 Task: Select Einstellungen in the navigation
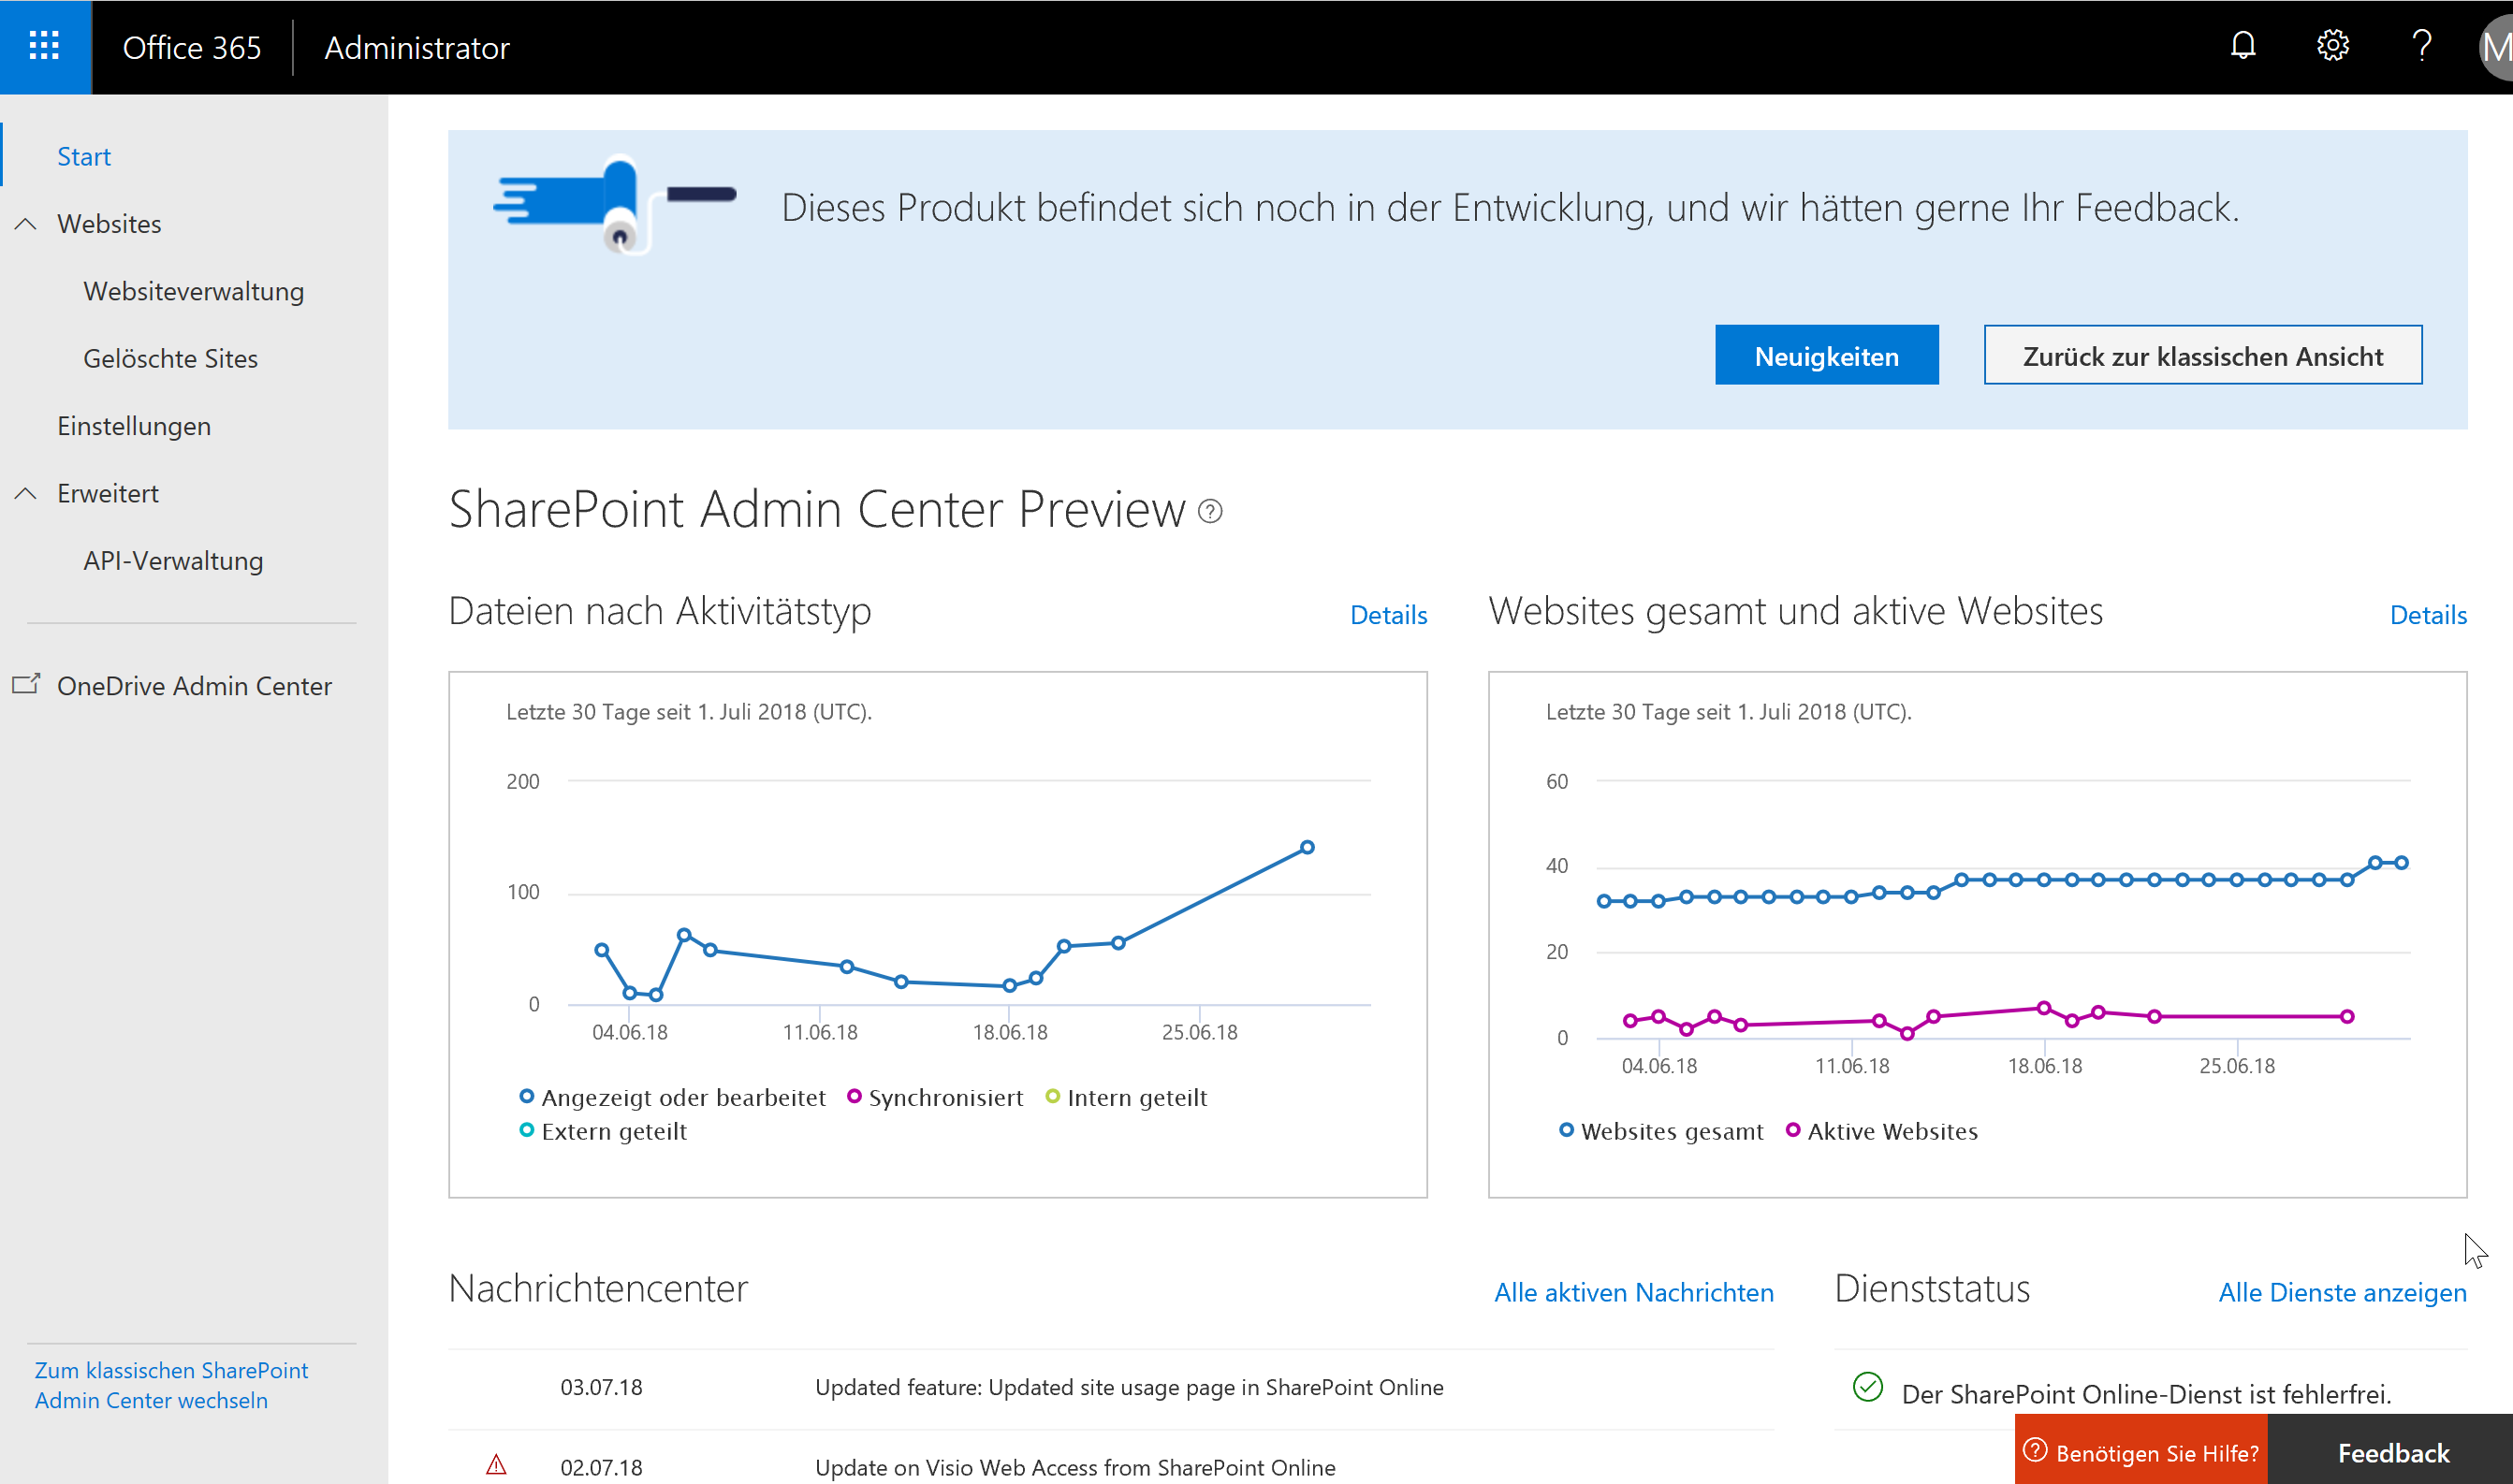[134, 426]
